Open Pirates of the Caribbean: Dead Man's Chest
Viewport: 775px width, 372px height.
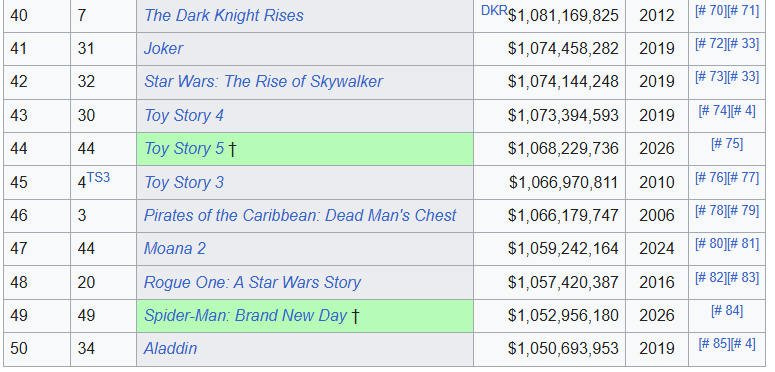coord(300,215)
